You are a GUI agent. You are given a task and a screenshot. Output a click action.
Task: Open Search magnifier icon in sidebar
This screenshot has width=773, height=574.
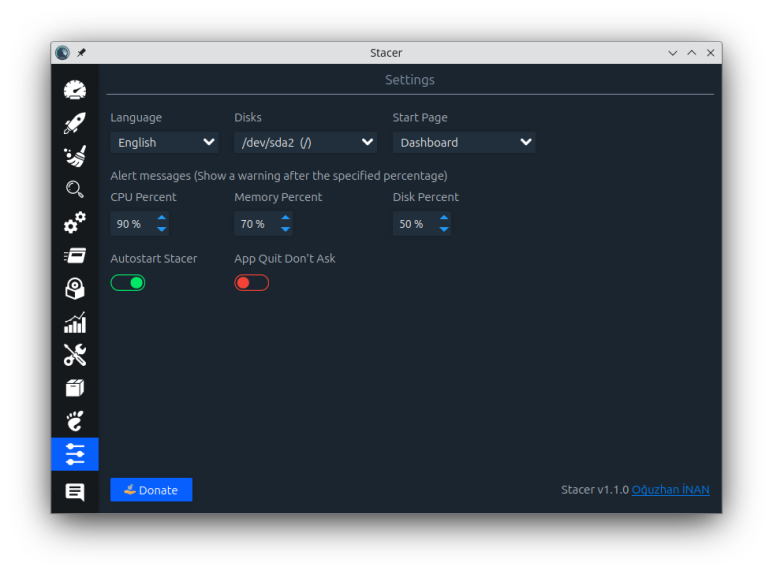coord(75,189)
